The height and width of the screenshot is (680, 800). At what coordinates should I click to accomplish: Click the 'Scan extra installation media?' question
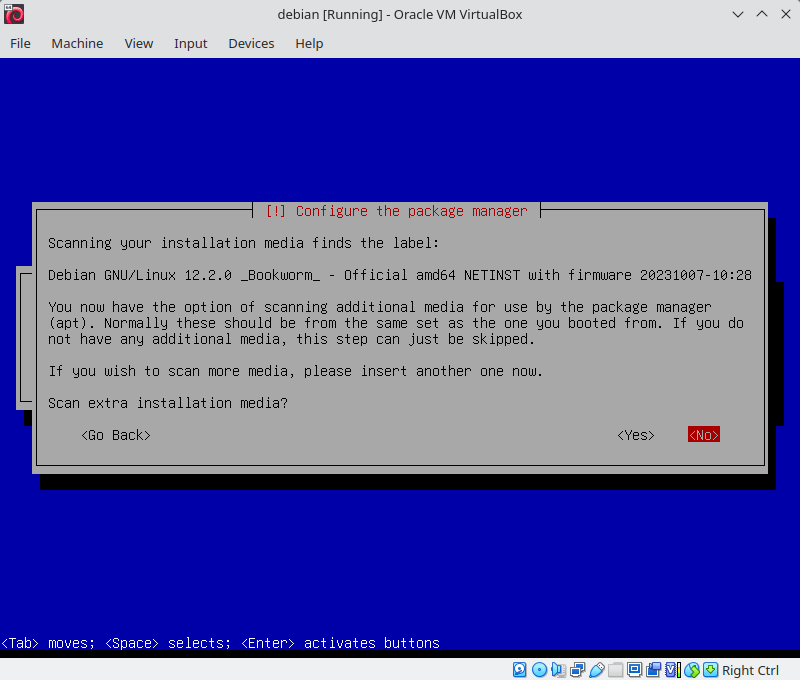coord(168,404)
